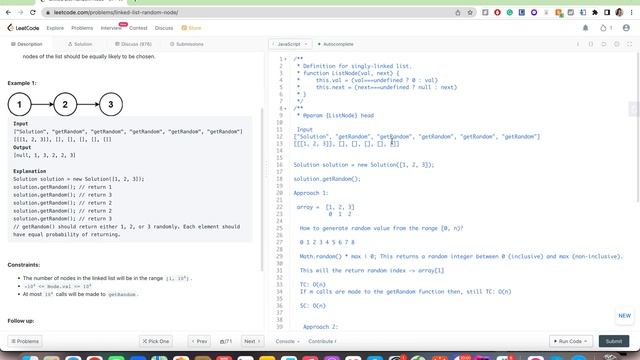Viewport: 640px width, 360px height.
Task: Click the NEW badge button
Action: pos(624,316)
